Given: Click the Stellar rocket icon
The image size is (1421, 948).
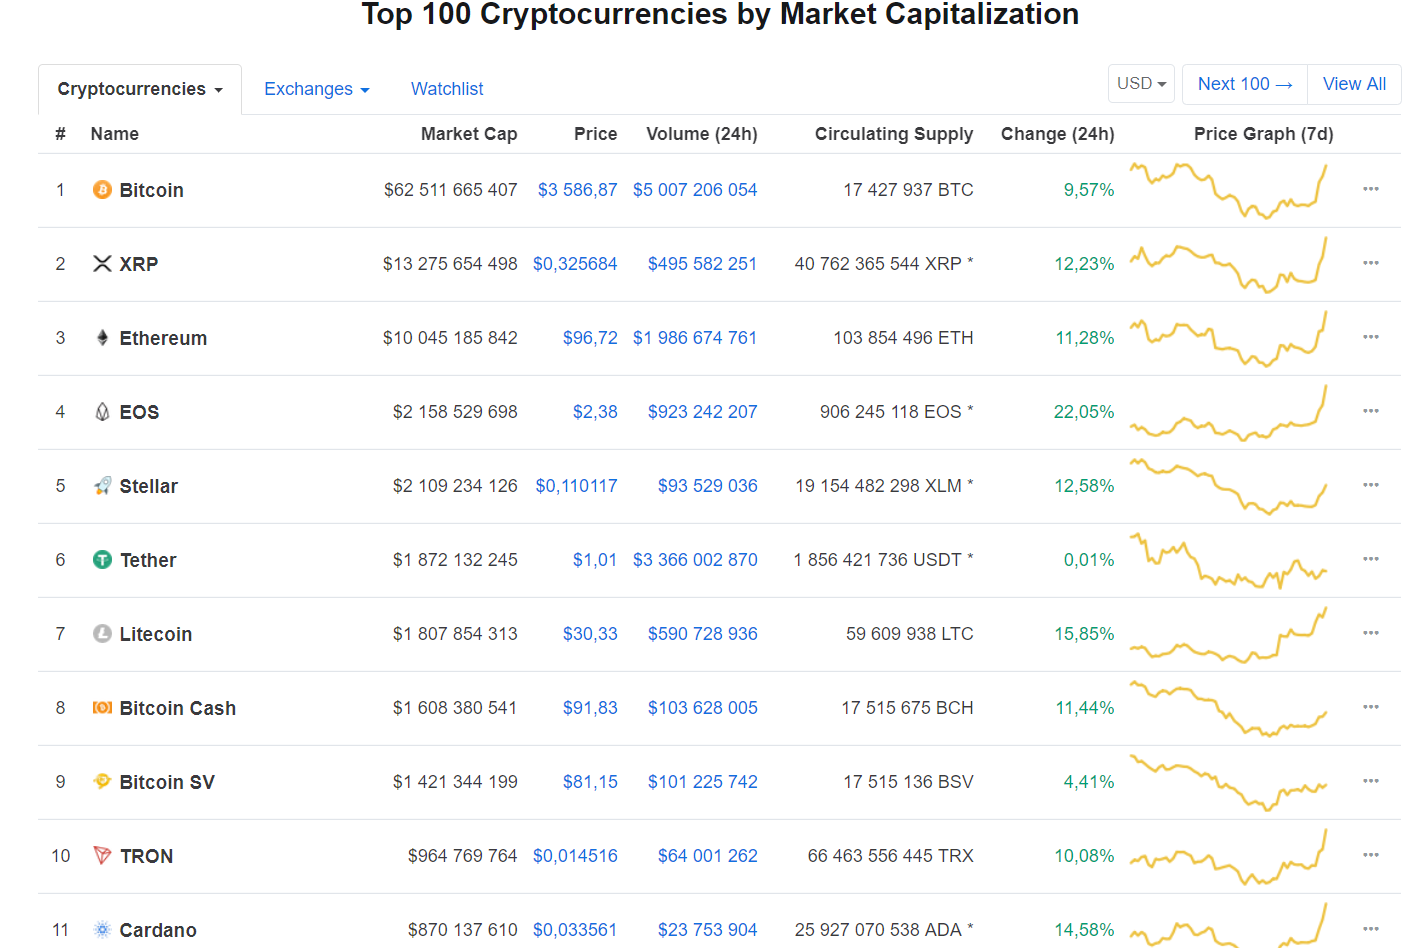Looking at the screenshot, I should click(x=102, y=486).
